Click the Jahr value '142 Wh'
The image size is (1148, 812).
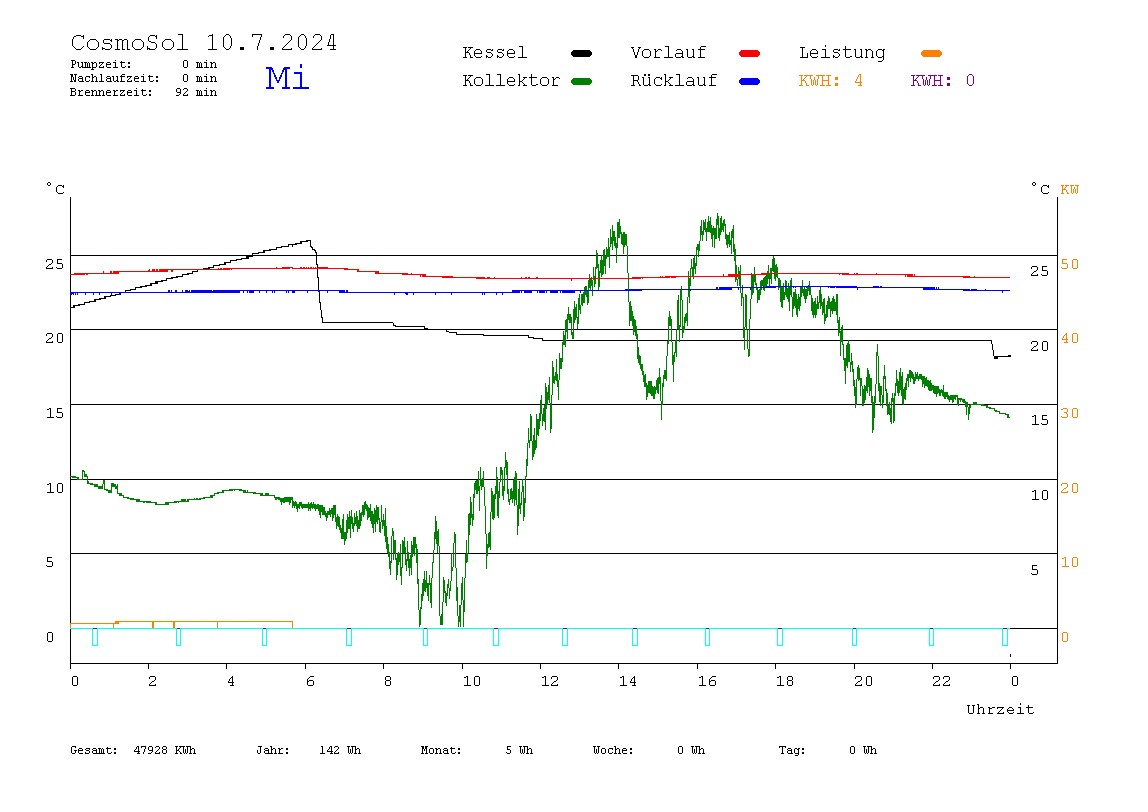[x=340, y=750]
